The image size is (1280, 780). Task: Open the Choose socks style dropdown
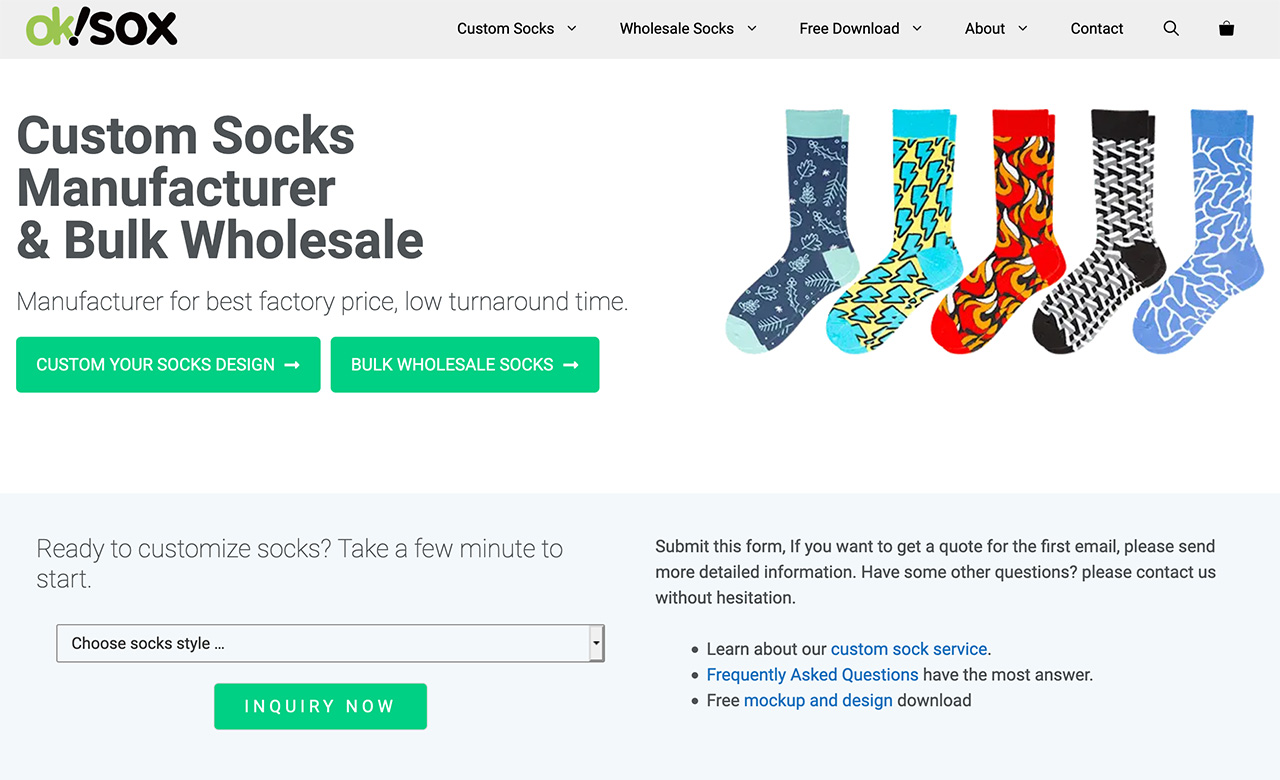click(330, 643)
